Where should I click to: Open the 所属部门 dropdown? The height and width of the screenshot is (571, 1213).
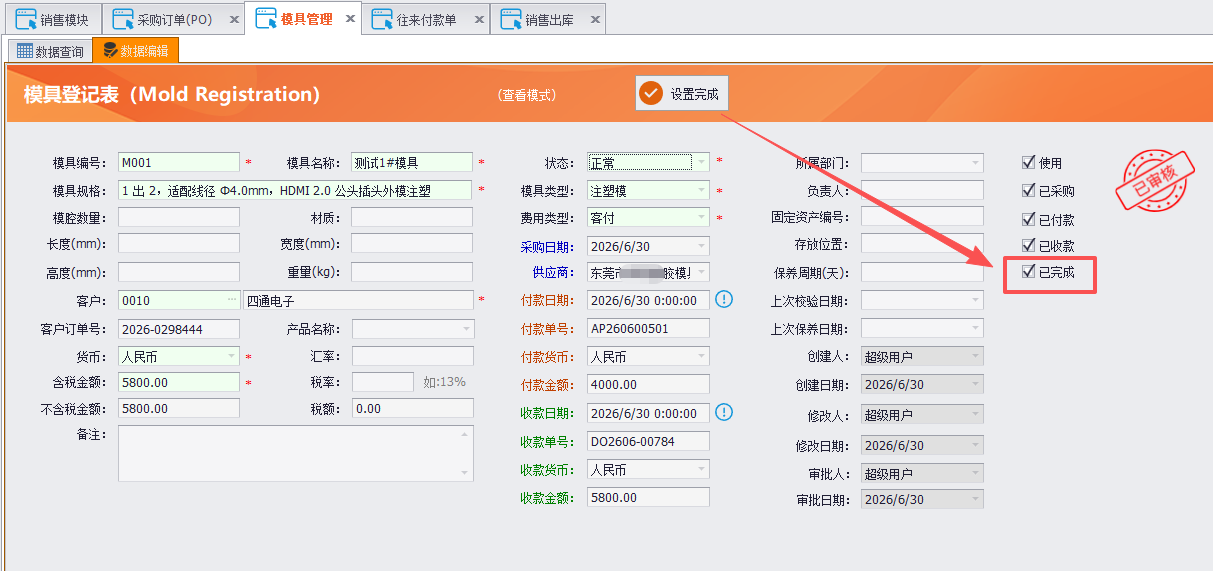[976, 162]
